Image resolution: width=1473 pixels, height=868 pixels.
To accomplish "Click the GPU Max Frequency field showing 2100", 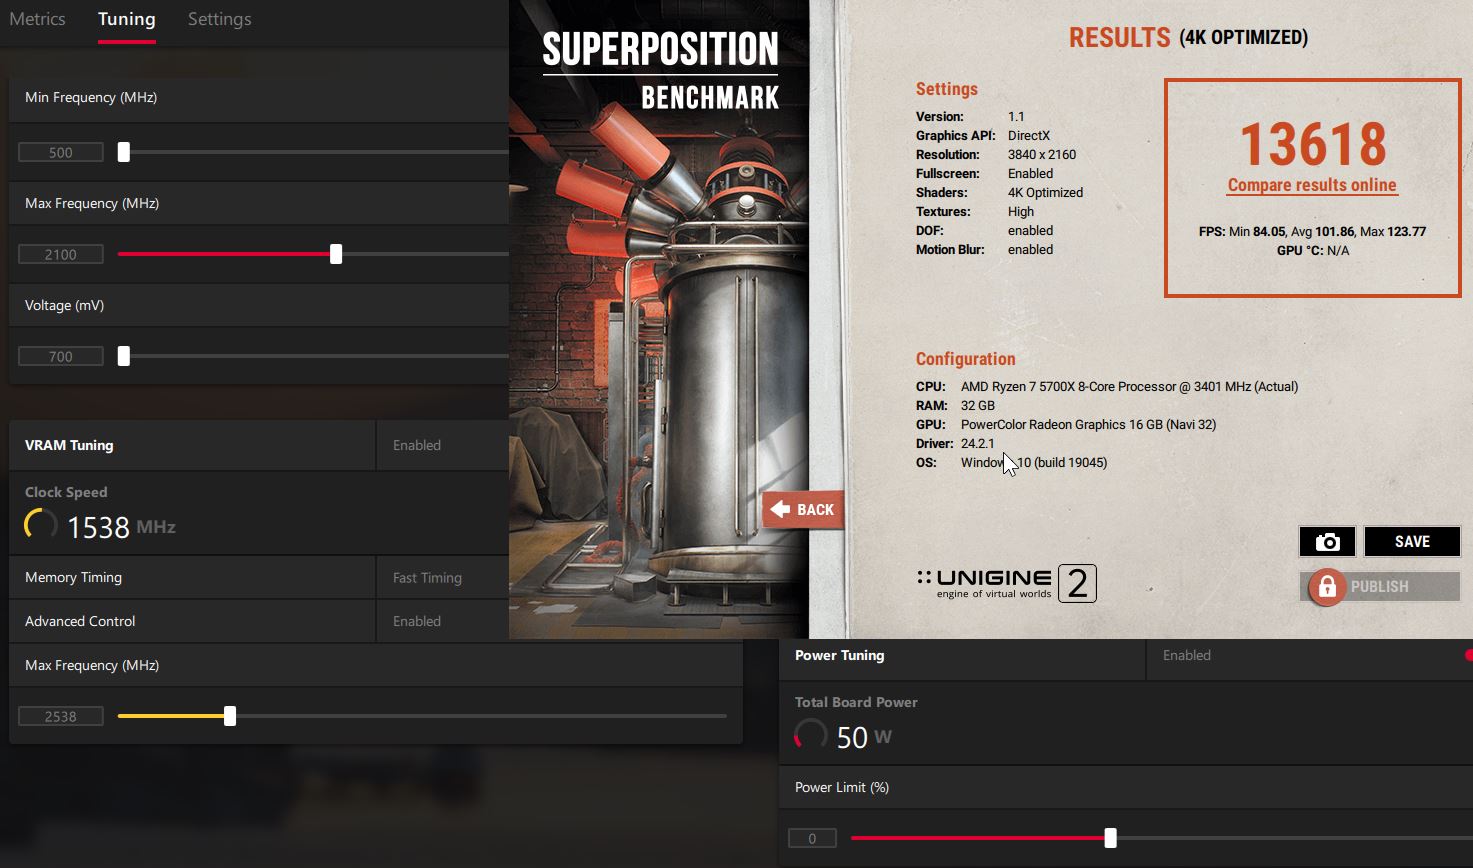I will pos(61,254).
